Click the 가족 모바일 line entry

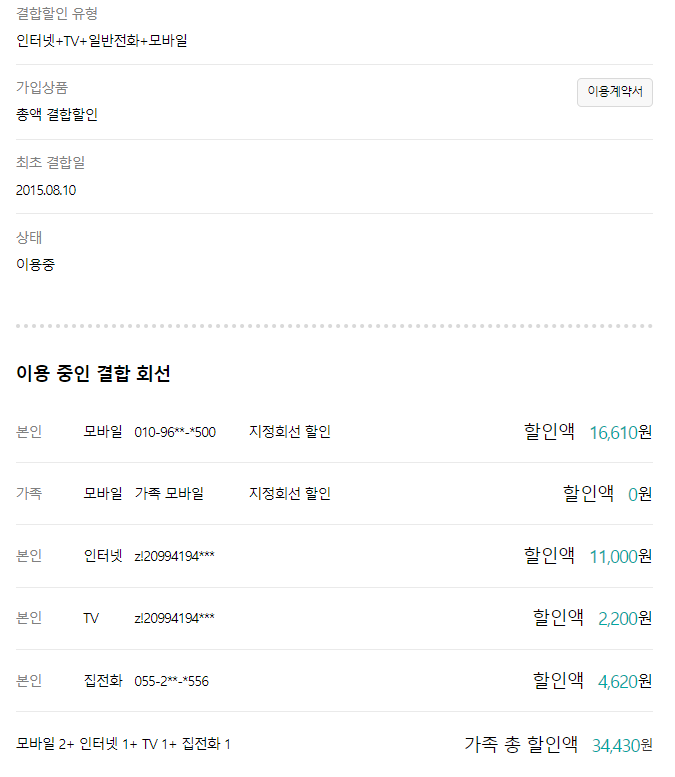tap(169, 494)
